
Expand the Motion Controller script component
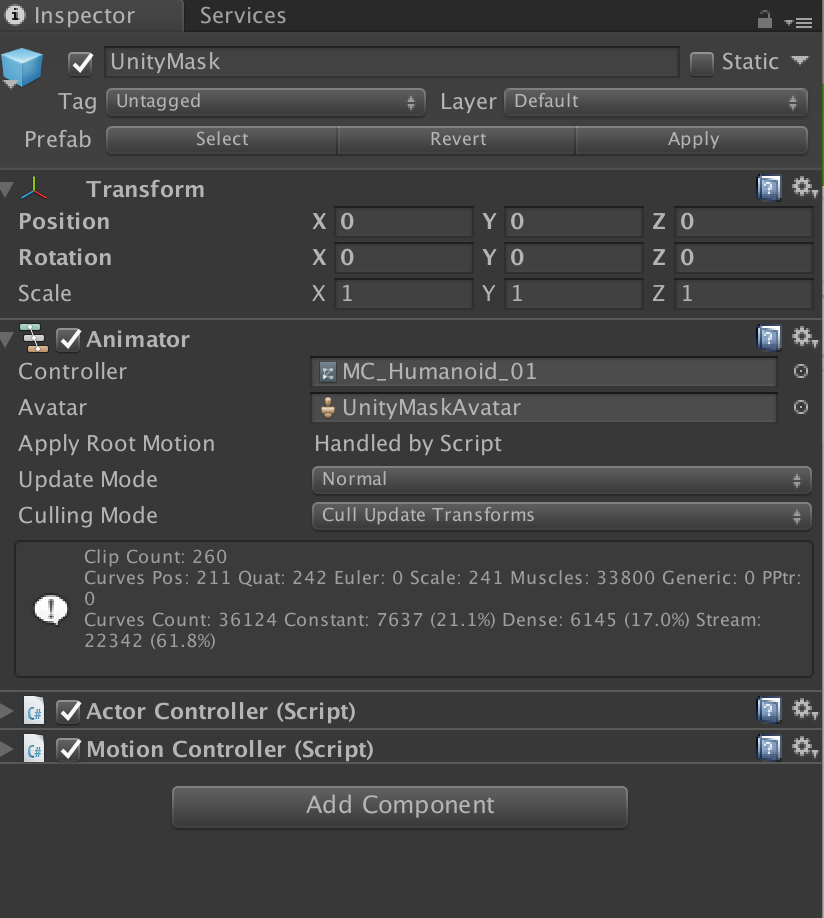(8, 749)
